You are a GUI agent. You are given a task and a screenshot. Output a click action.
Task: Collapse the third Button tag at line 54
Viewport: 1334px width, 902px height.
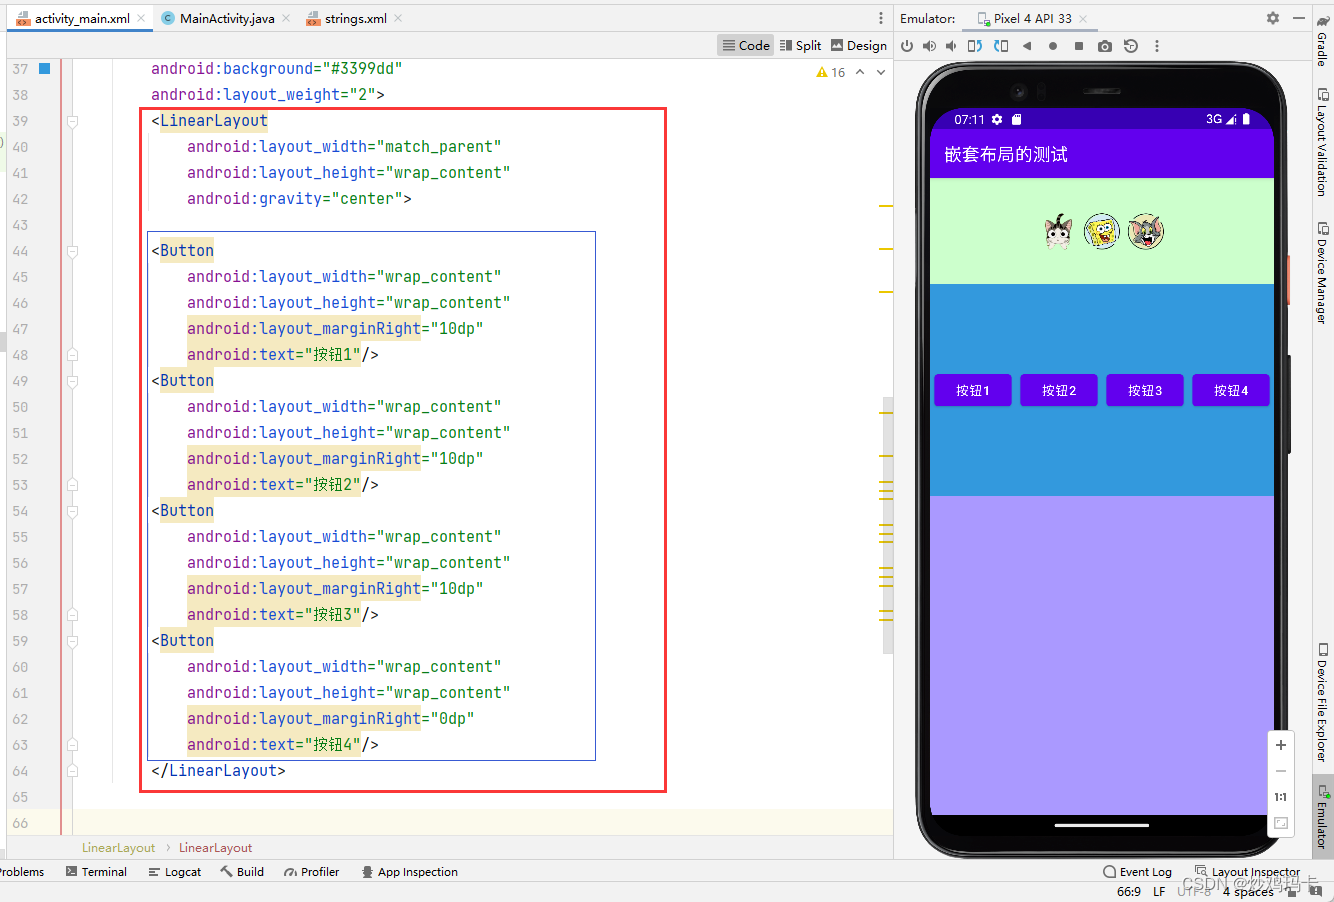[72, 511]
